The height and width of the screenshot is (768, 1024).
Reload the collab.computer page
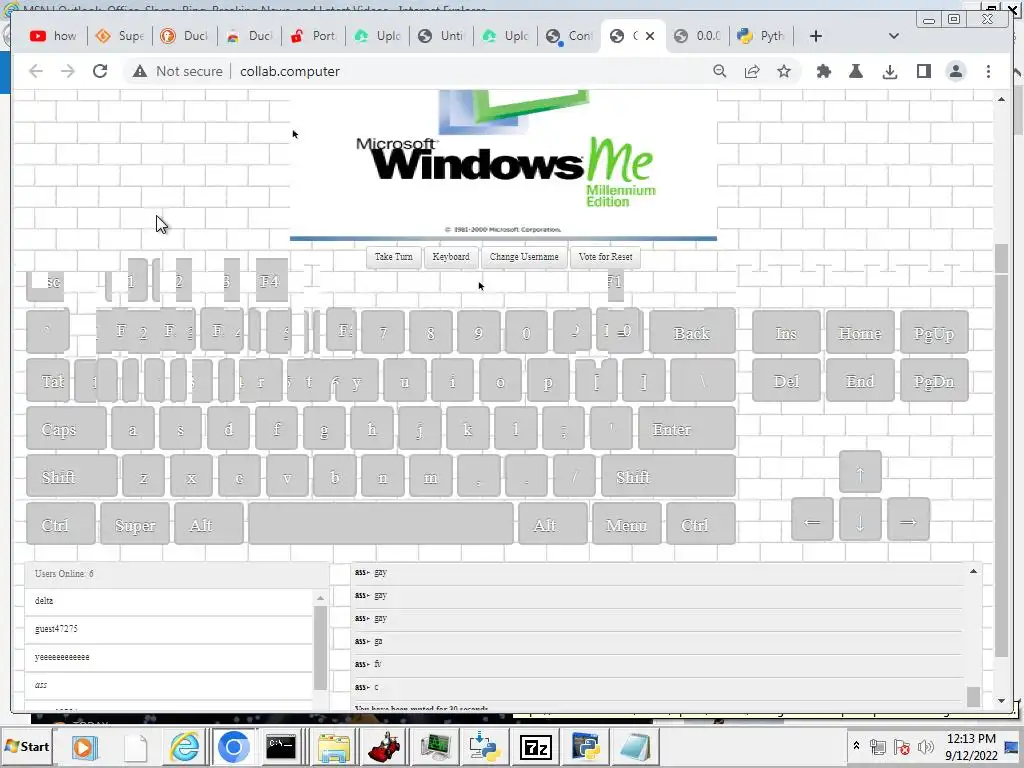tap(100, 71)
